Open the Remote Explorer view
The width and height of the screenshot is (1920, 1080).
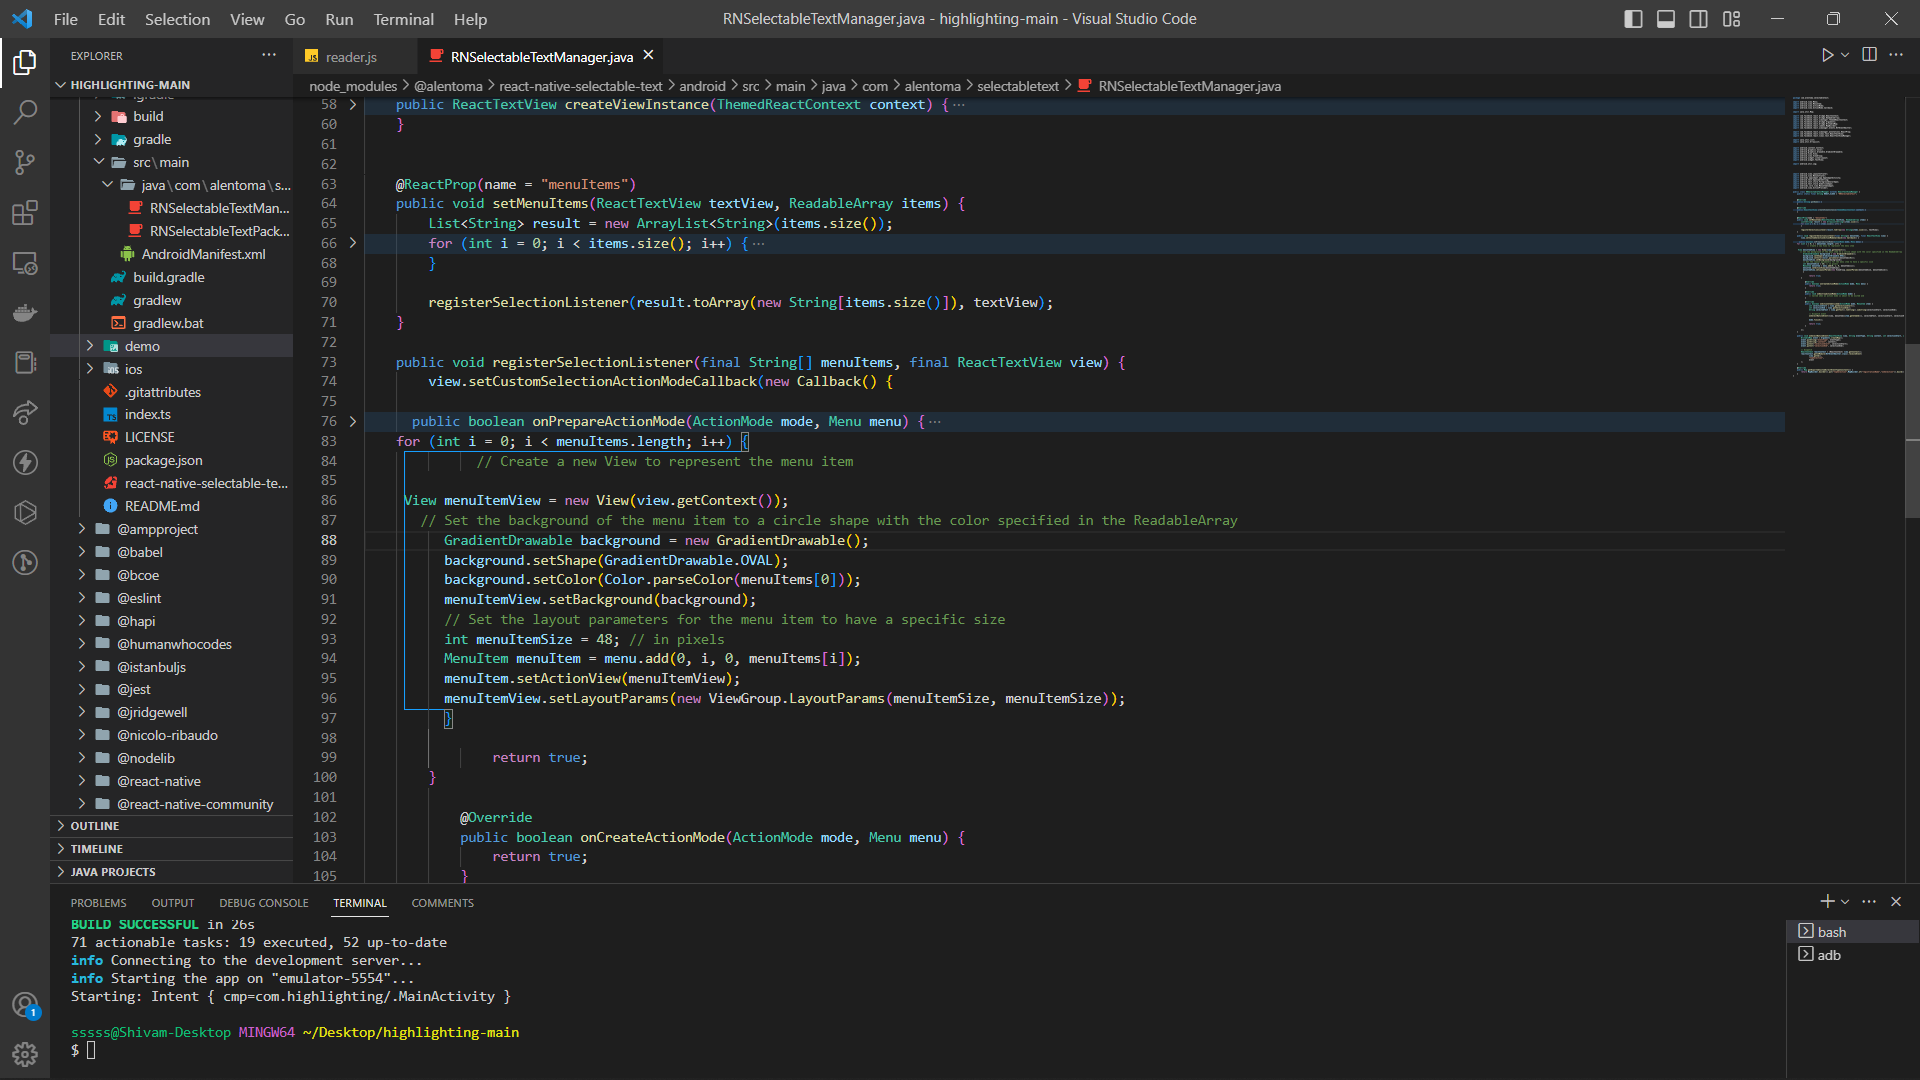(x=25, y=263)
